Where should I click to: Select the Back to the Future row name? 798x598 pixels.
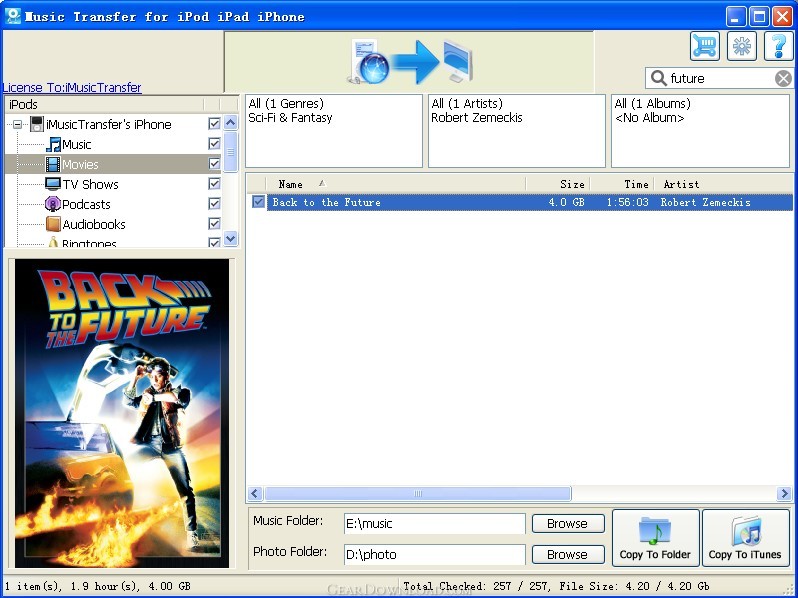(326, 202)
